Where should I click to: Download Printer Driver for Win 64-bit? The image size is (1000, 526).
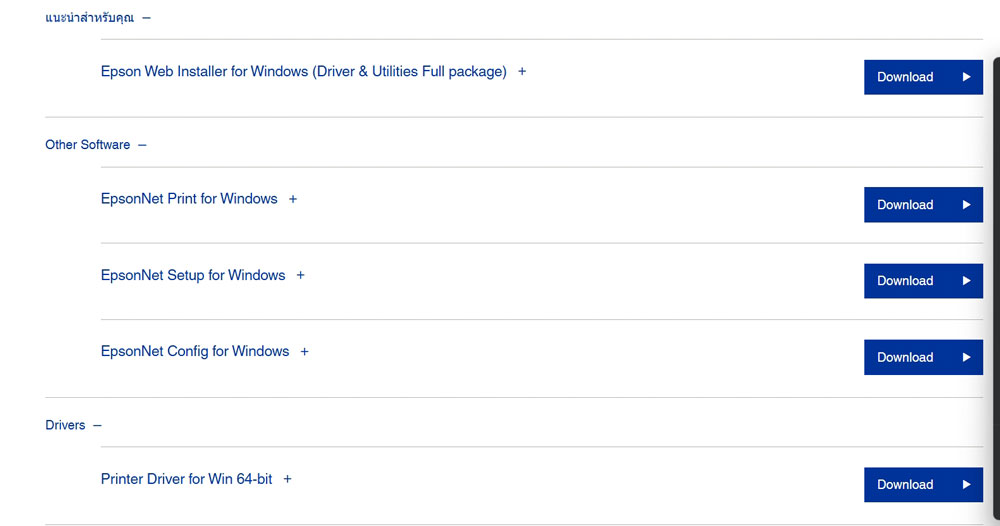click(923, 485)
